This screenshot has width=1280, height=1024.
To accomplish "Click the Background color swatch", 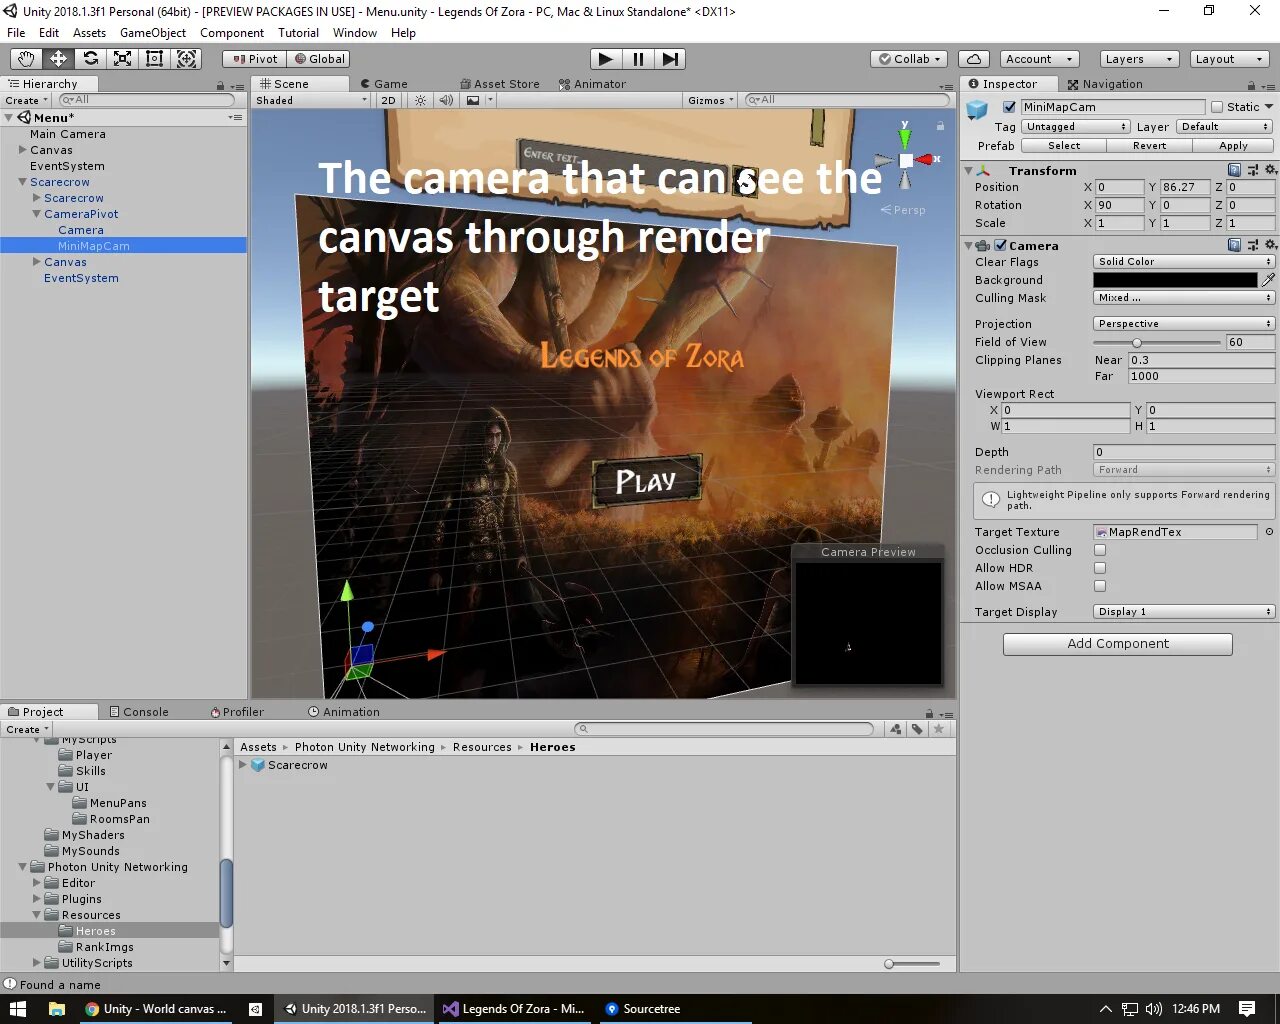I will pos(1175,280).
